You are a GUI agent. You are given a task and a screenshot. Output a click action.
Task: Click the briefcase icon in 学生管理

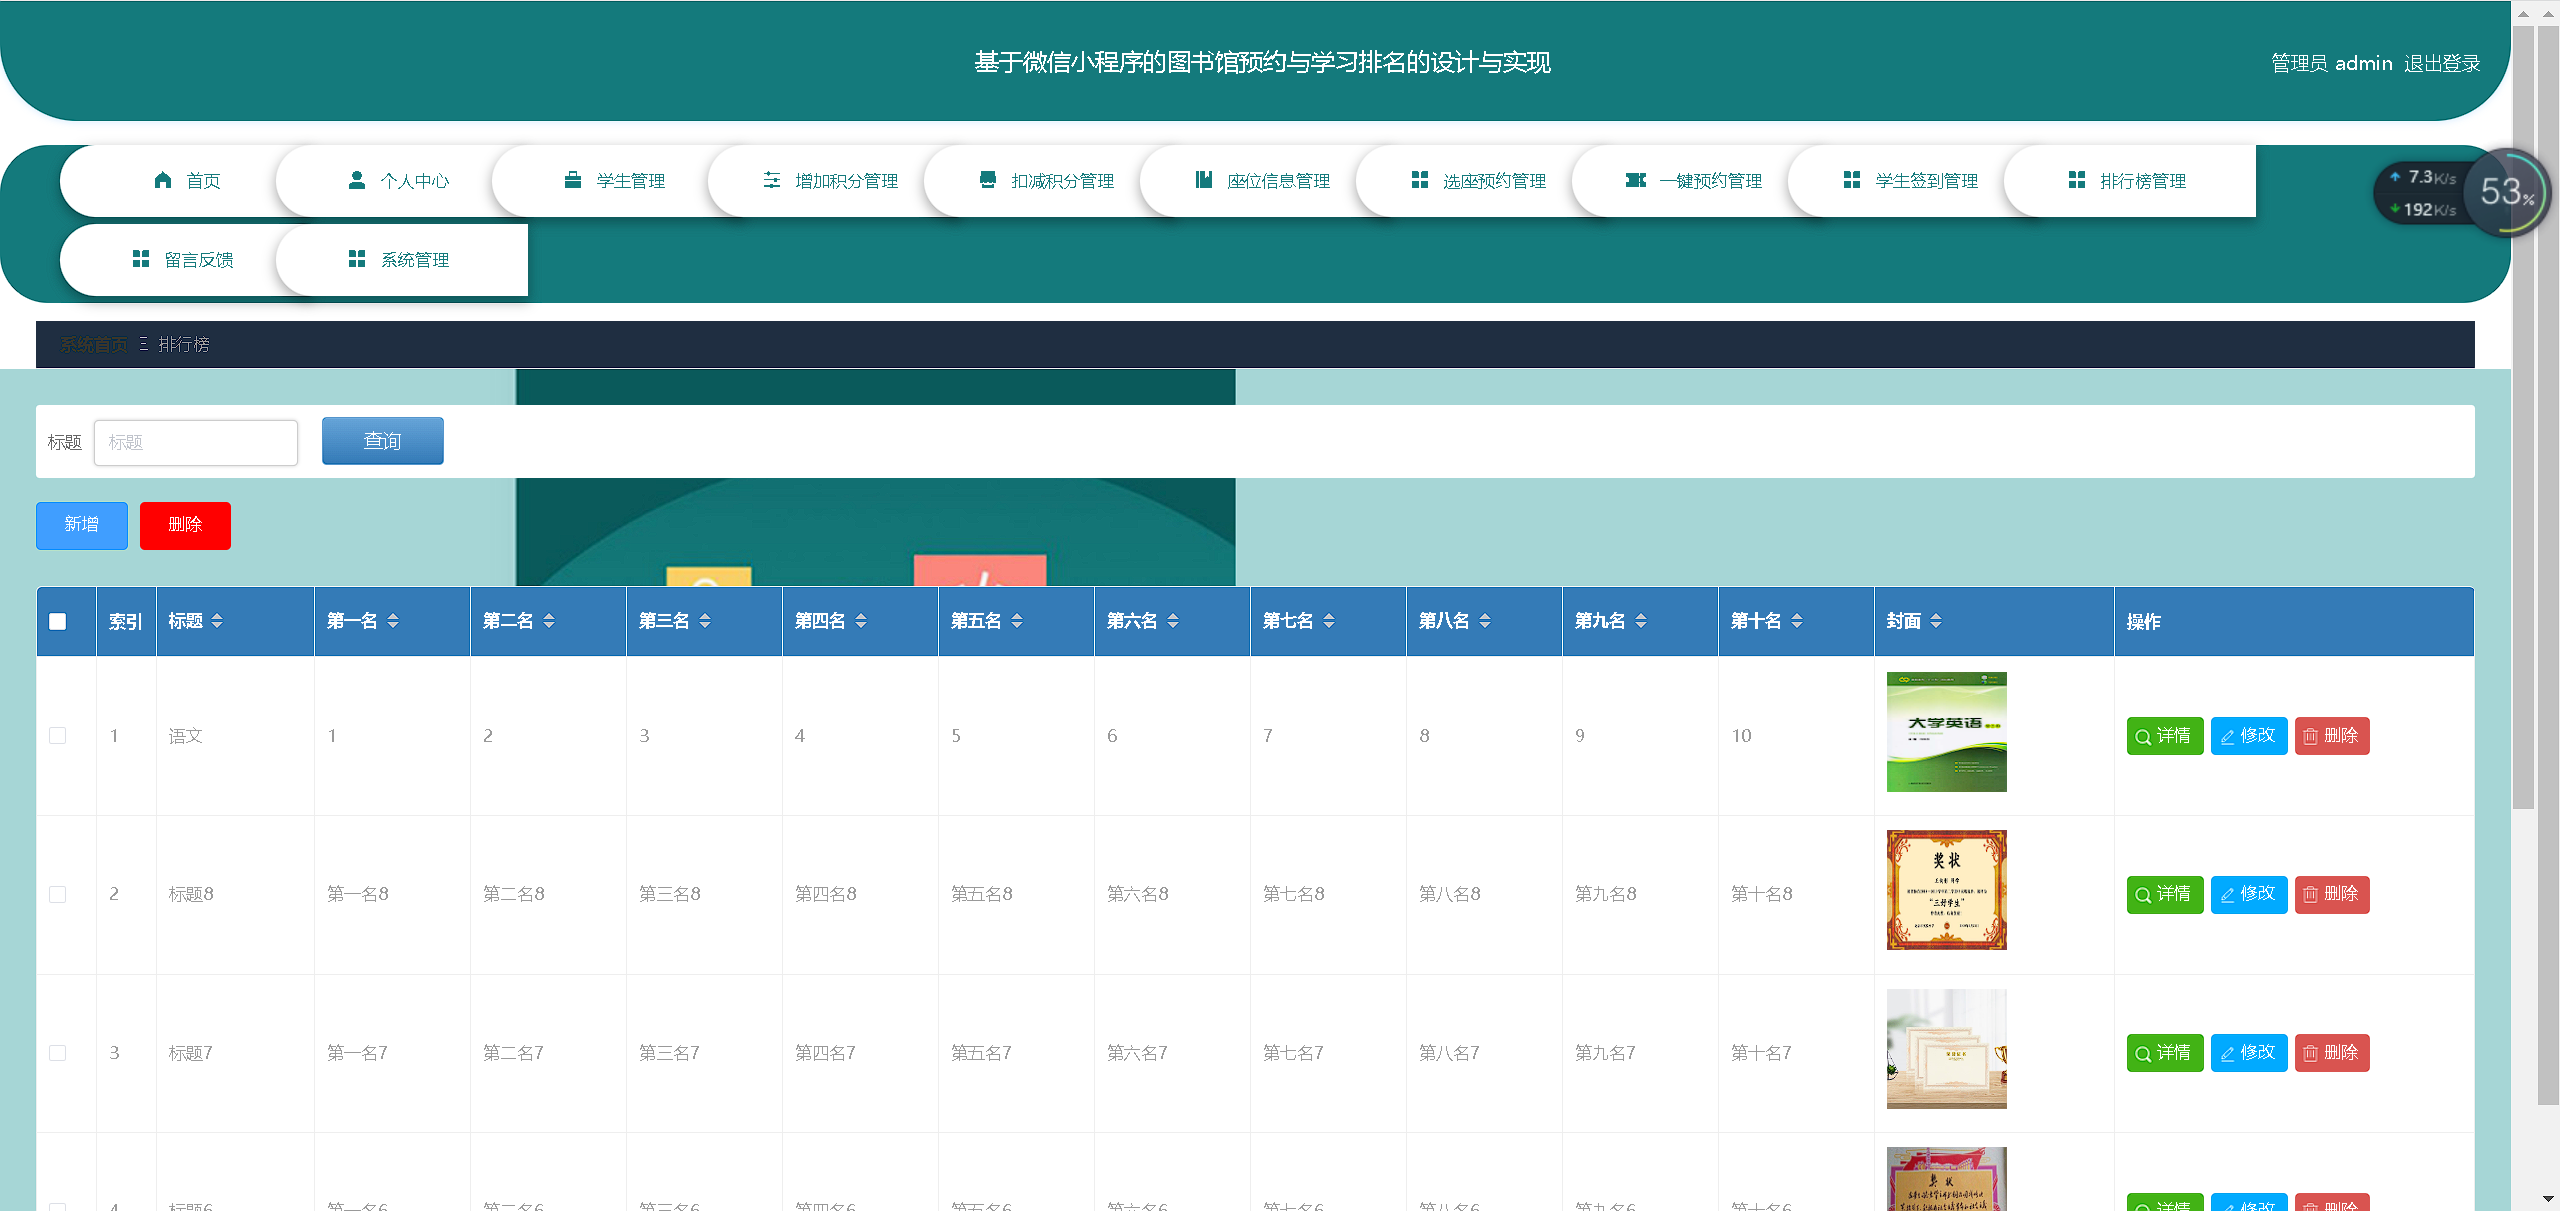coord(573,180)
